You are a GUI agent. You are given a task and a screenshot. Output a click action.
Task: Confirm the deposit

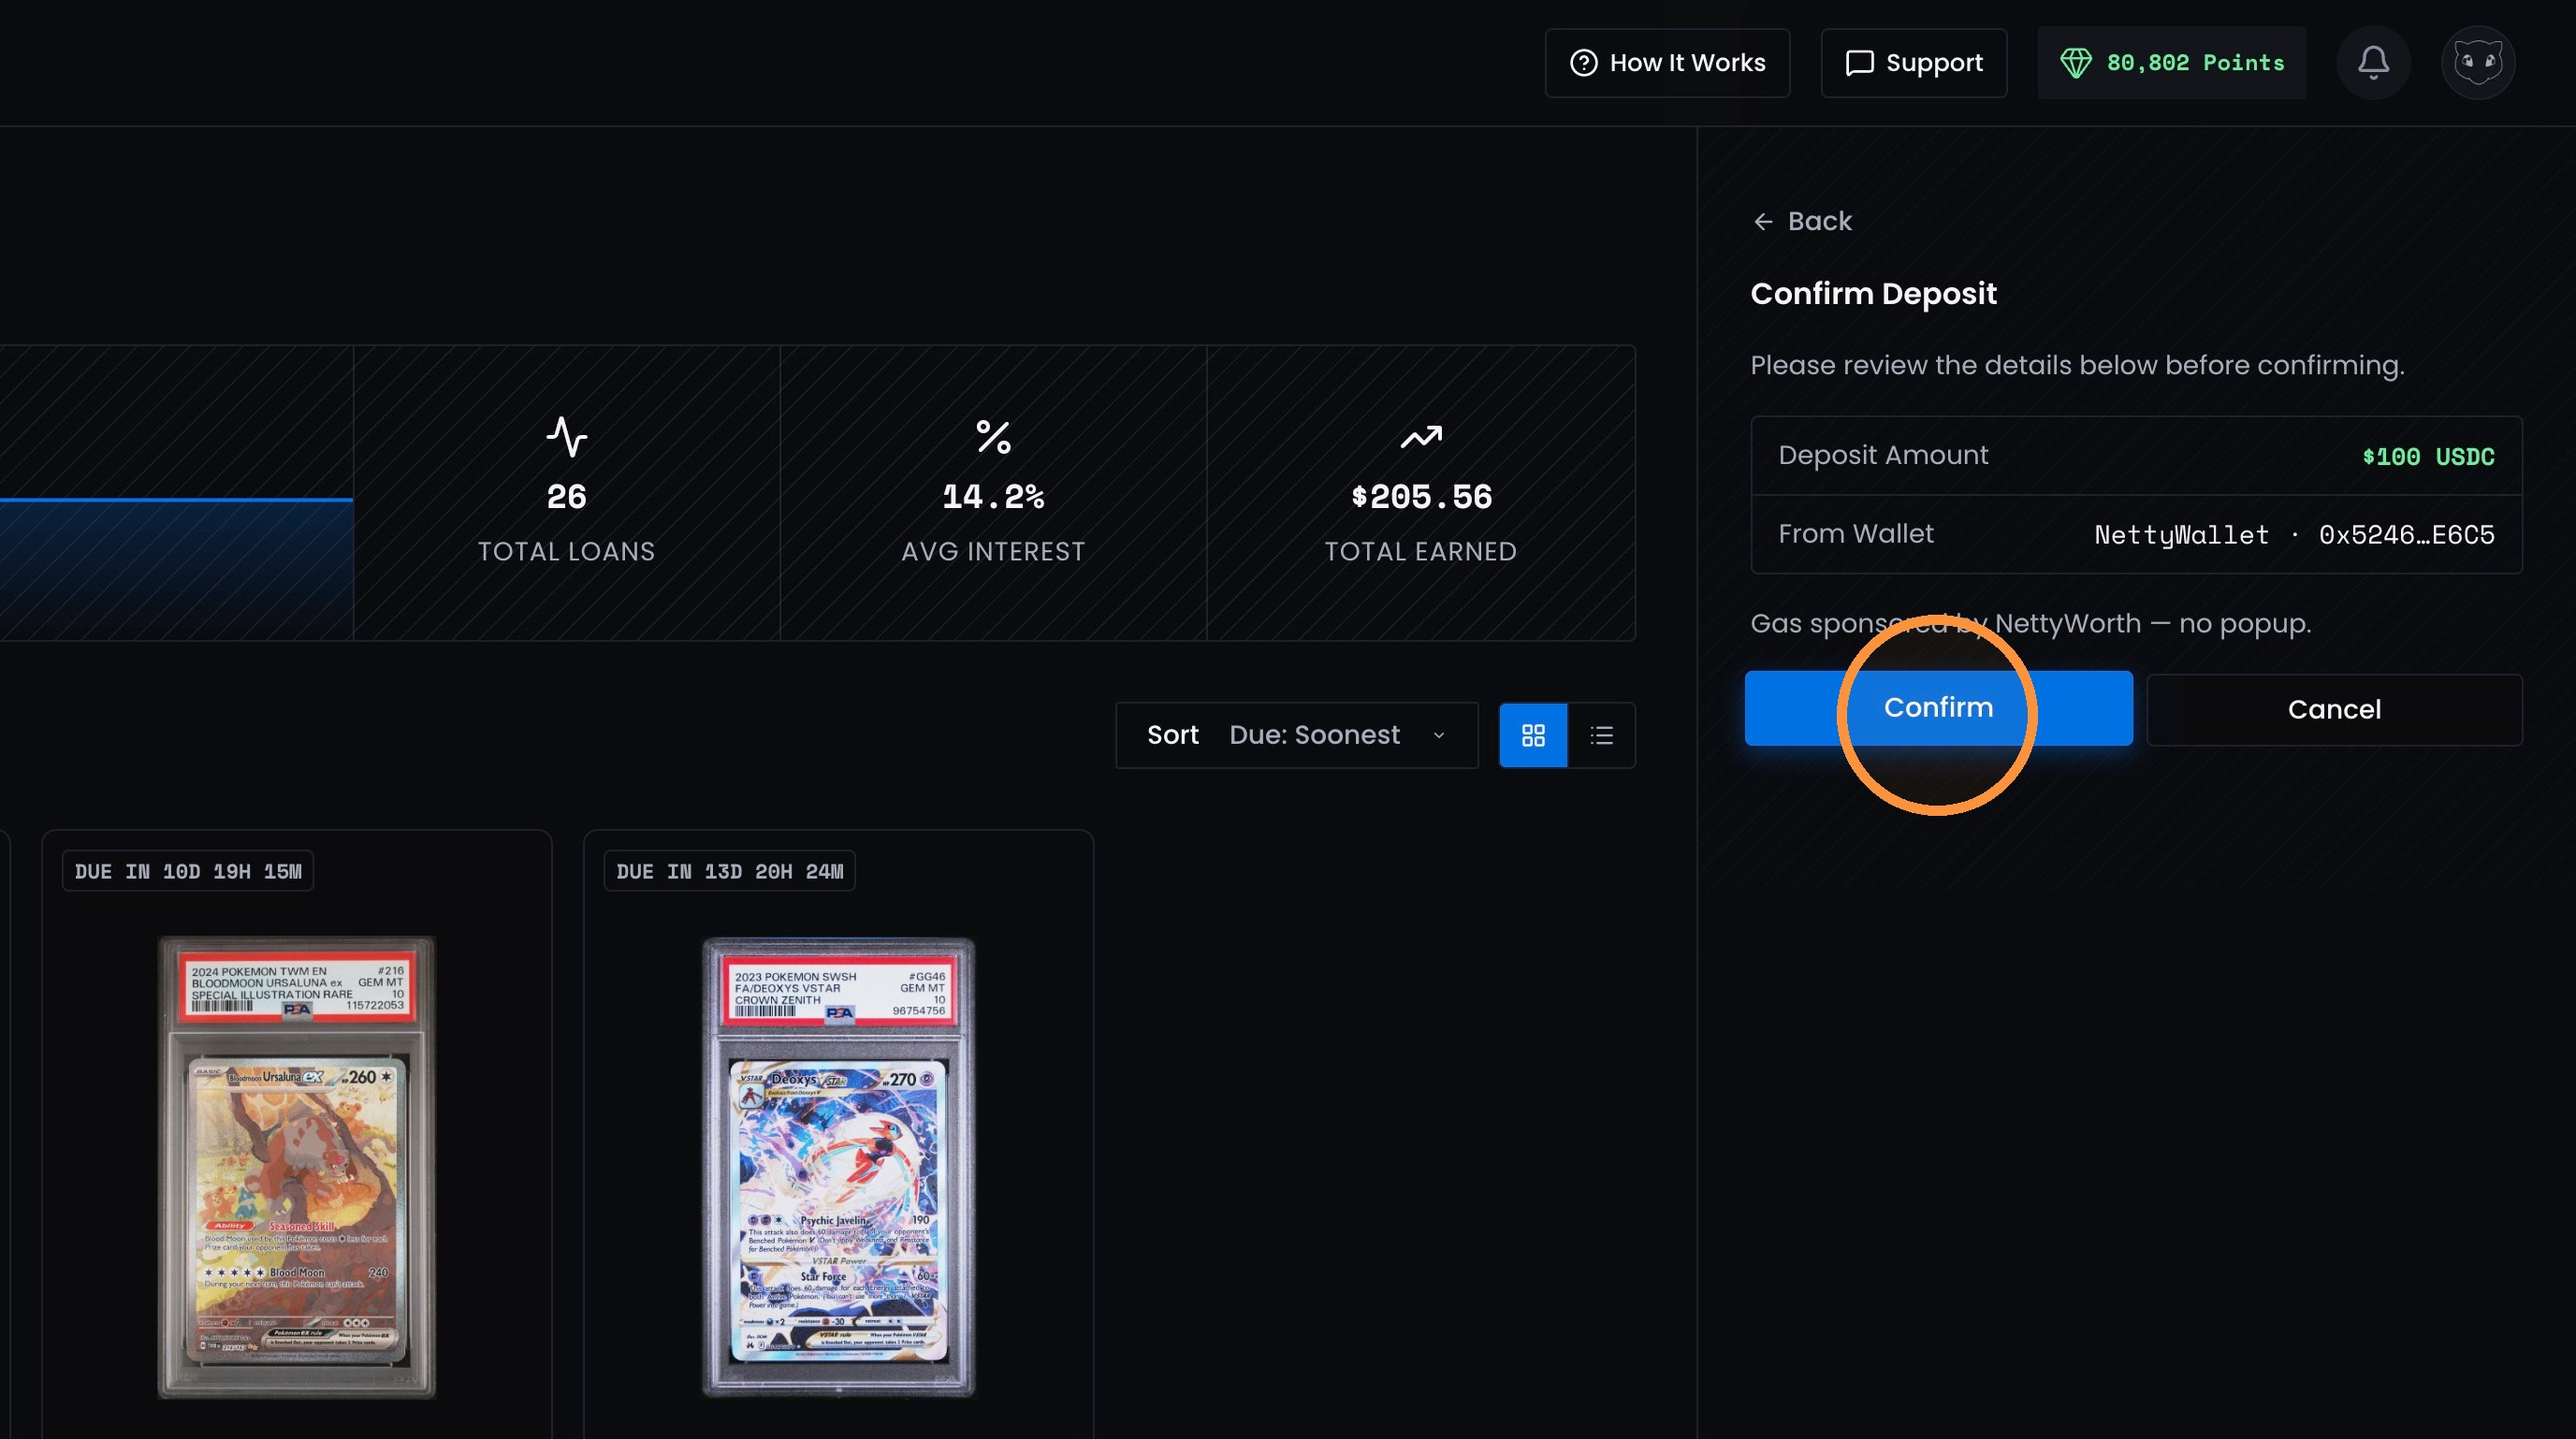[1938, 708]
